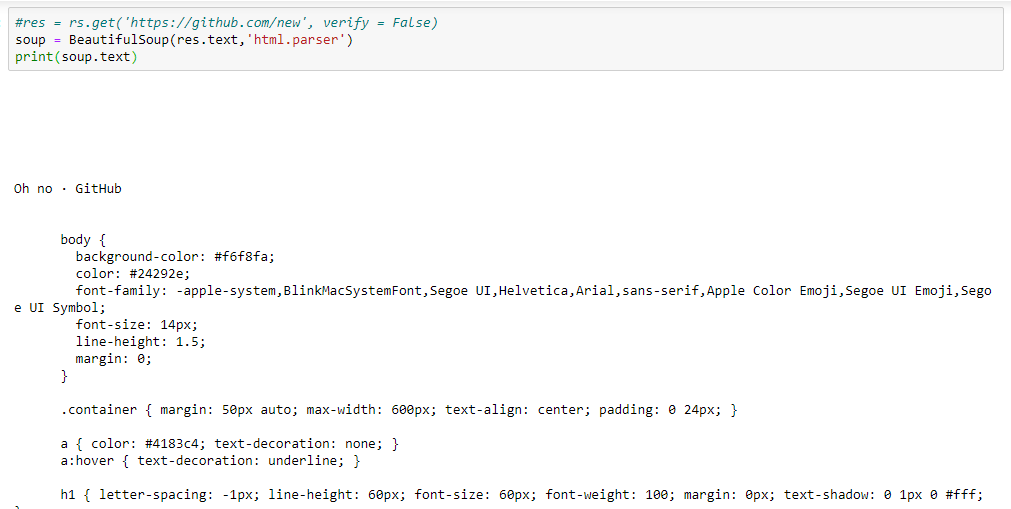Click the BeautifulSoup assignment line in cell

tap(184, 39)
